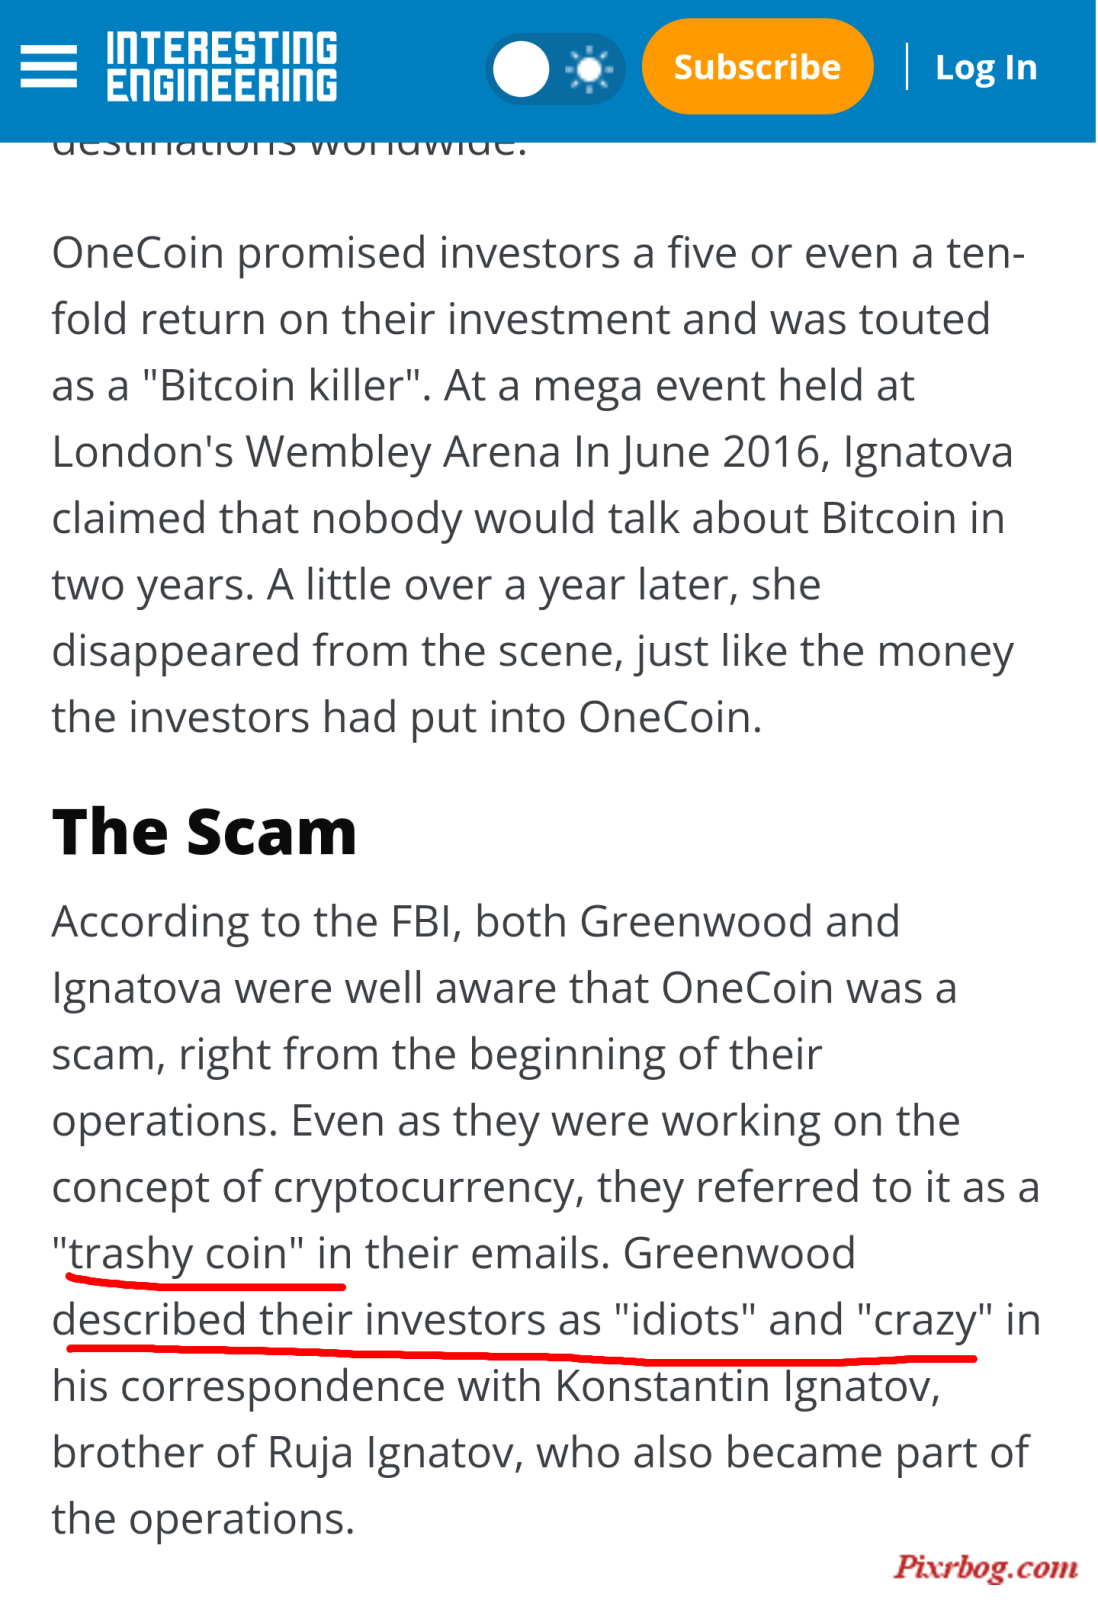Click the name "Konstantin Ignatov"
The image size is (1098, 1600).
[746, 1387]
